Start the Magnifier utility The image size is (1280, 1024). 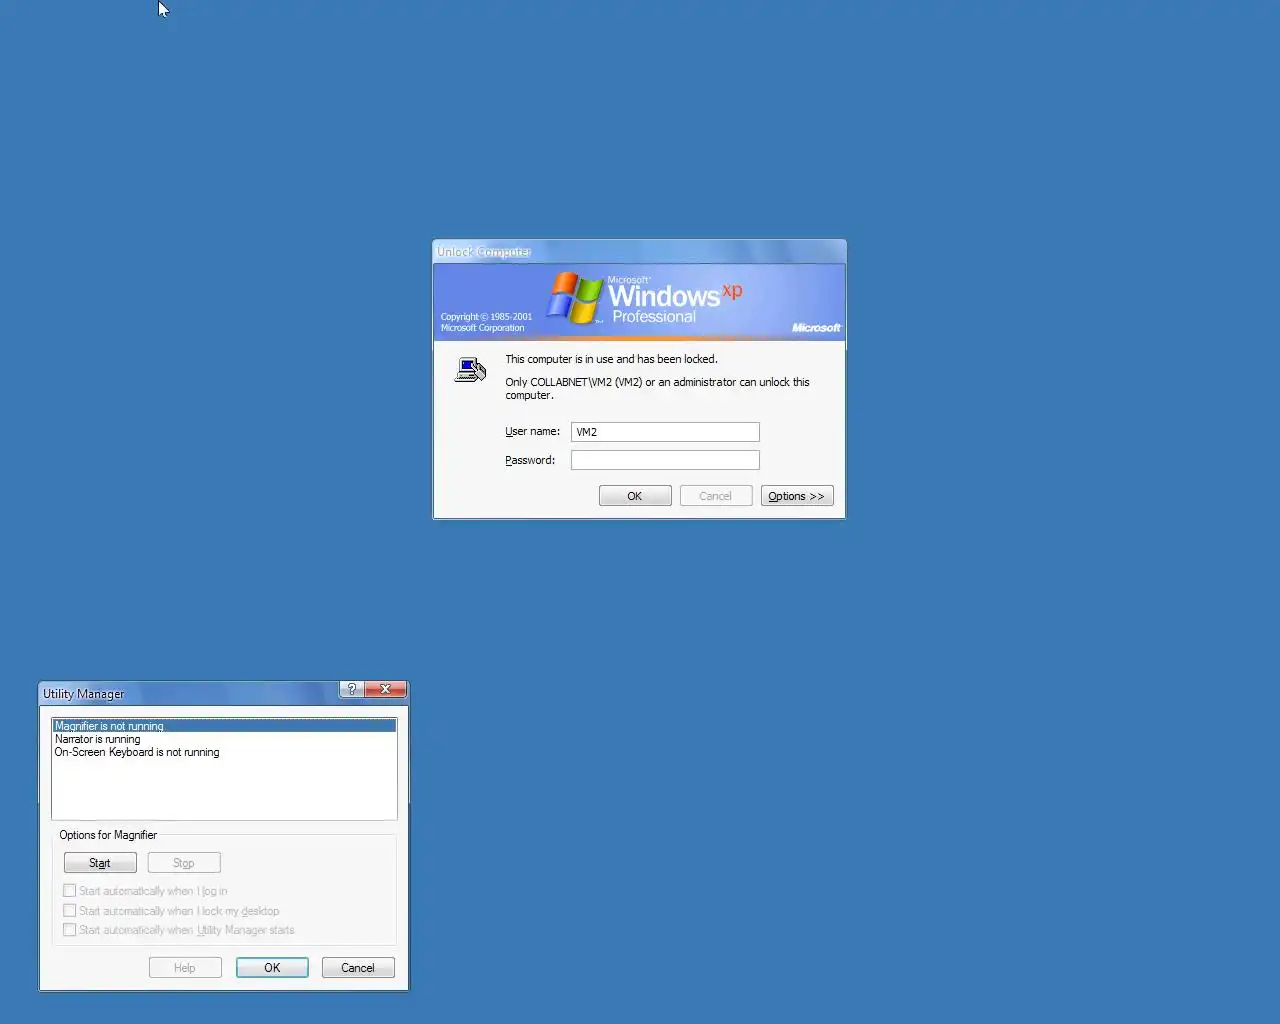[x=100, y=863]
